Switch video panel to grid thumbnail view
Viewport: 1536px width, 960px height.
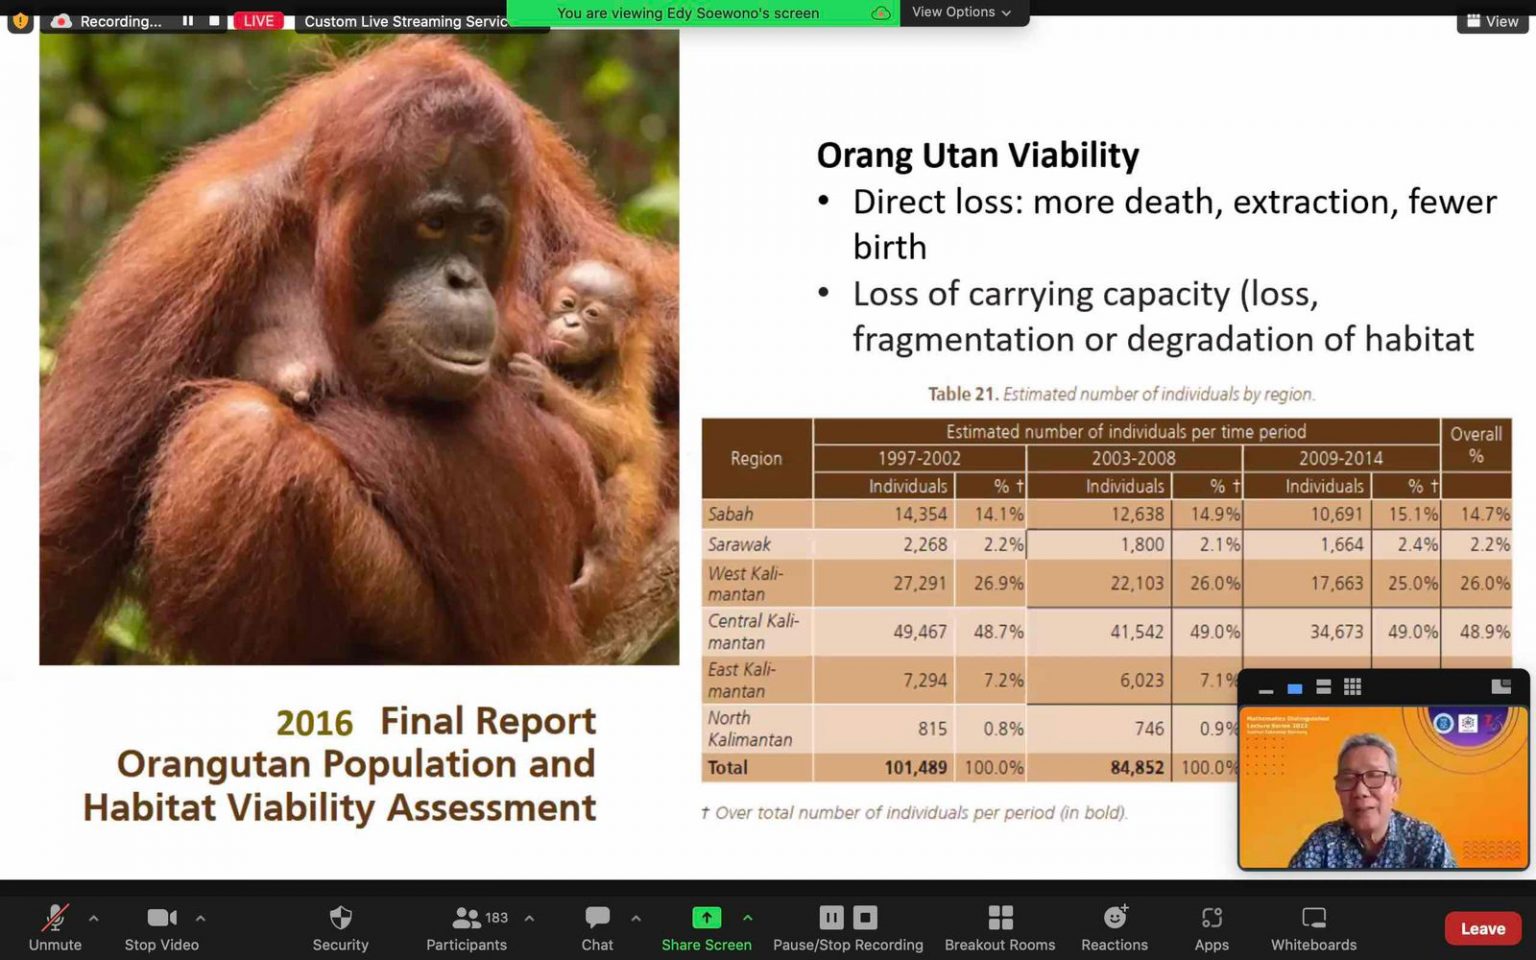[1352, 687]
